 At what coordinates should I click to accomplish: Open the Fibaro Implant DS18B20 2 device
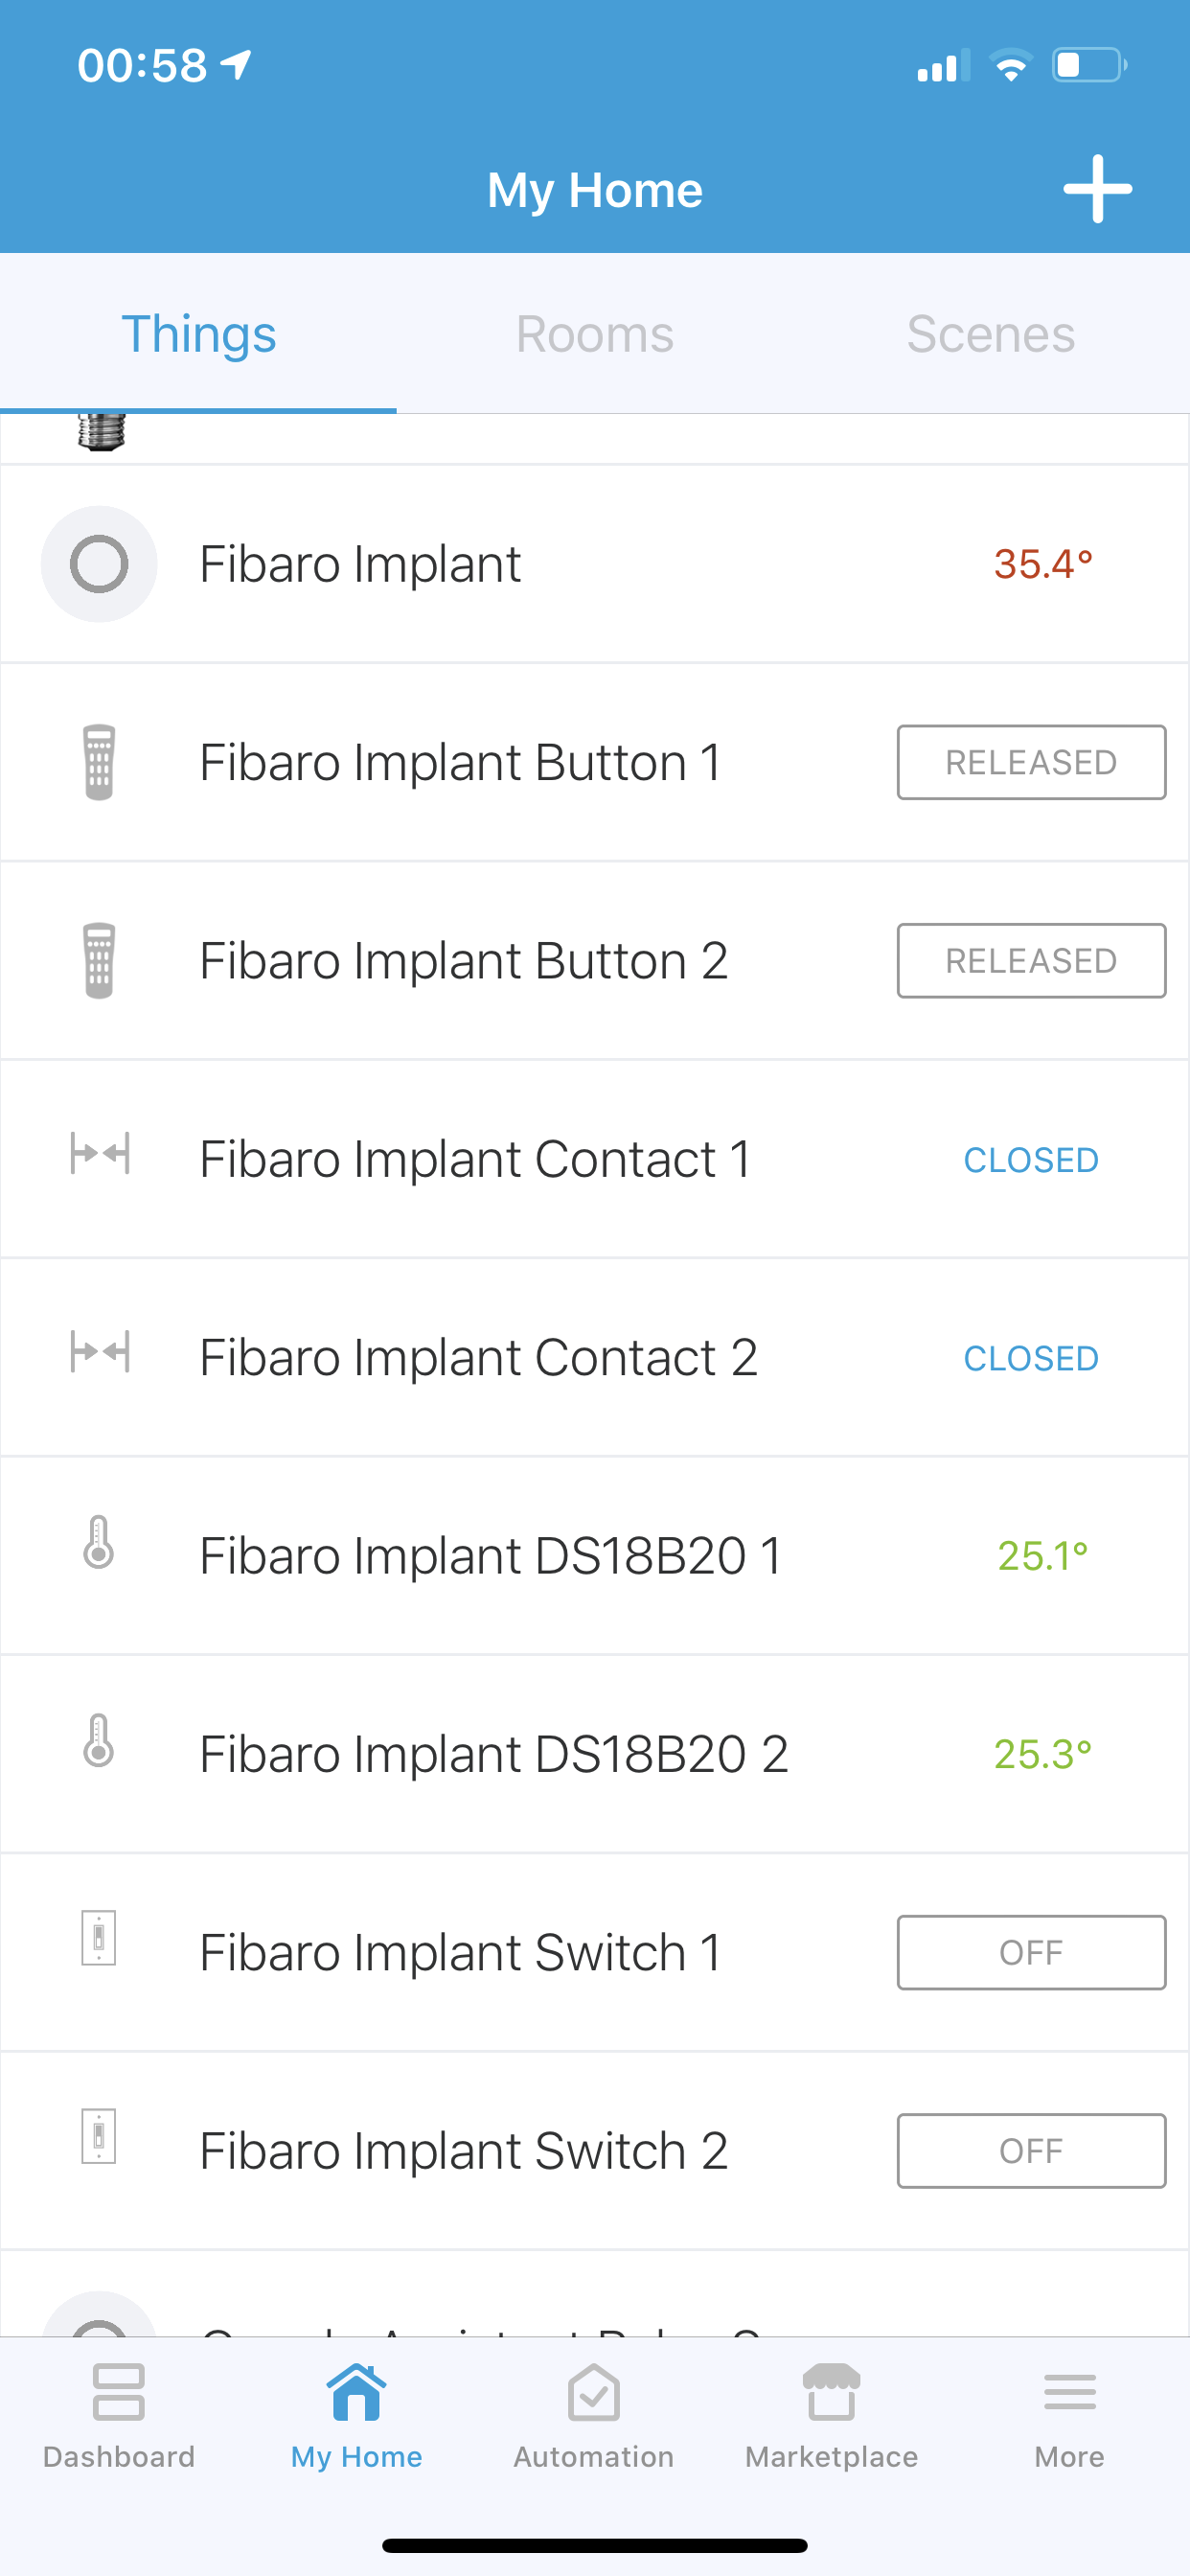494,1754
